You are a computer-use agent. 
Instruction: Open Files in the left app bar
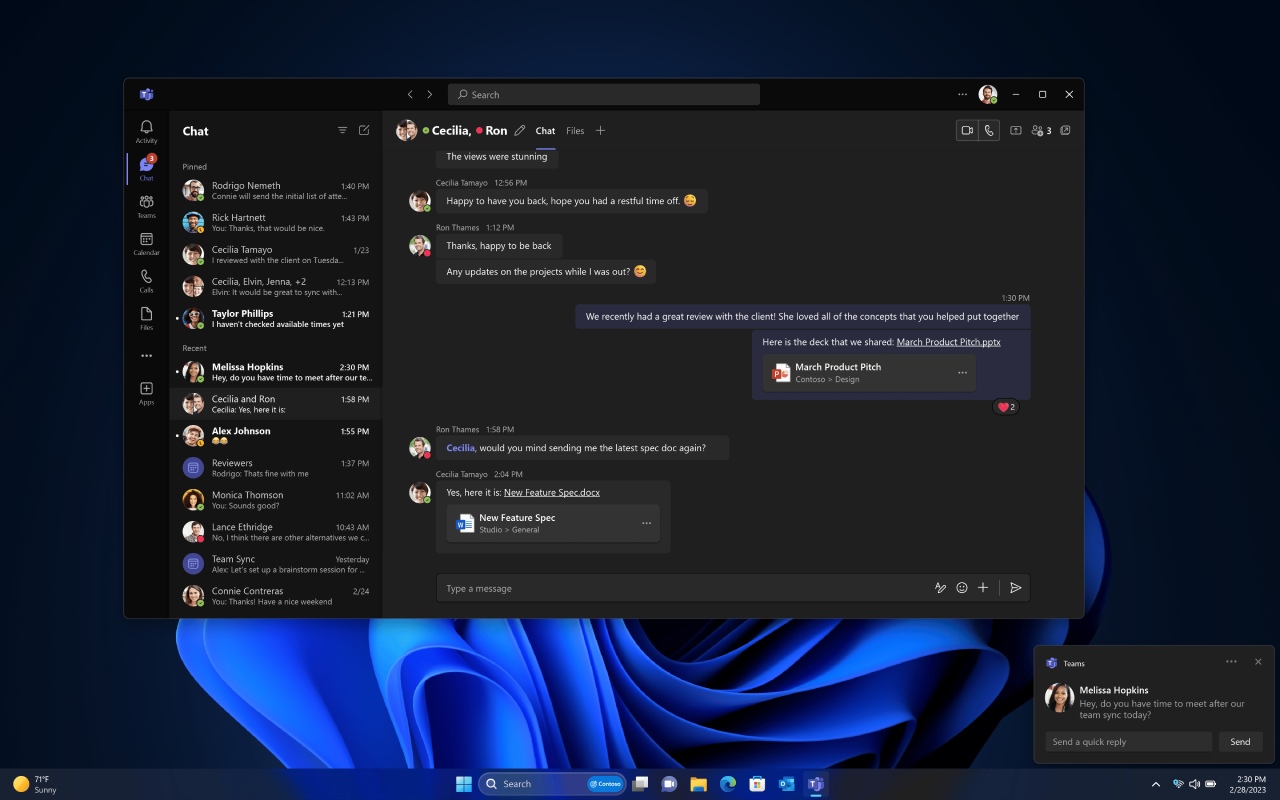(x=146, y=318)
